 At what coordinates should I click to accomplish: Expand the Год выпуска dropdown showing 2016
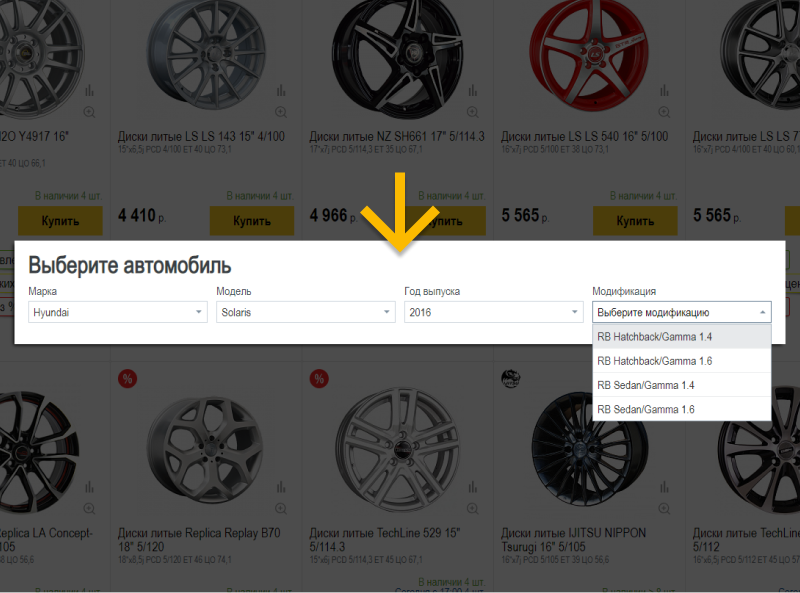pyautogui.click(x=493, y=313)
